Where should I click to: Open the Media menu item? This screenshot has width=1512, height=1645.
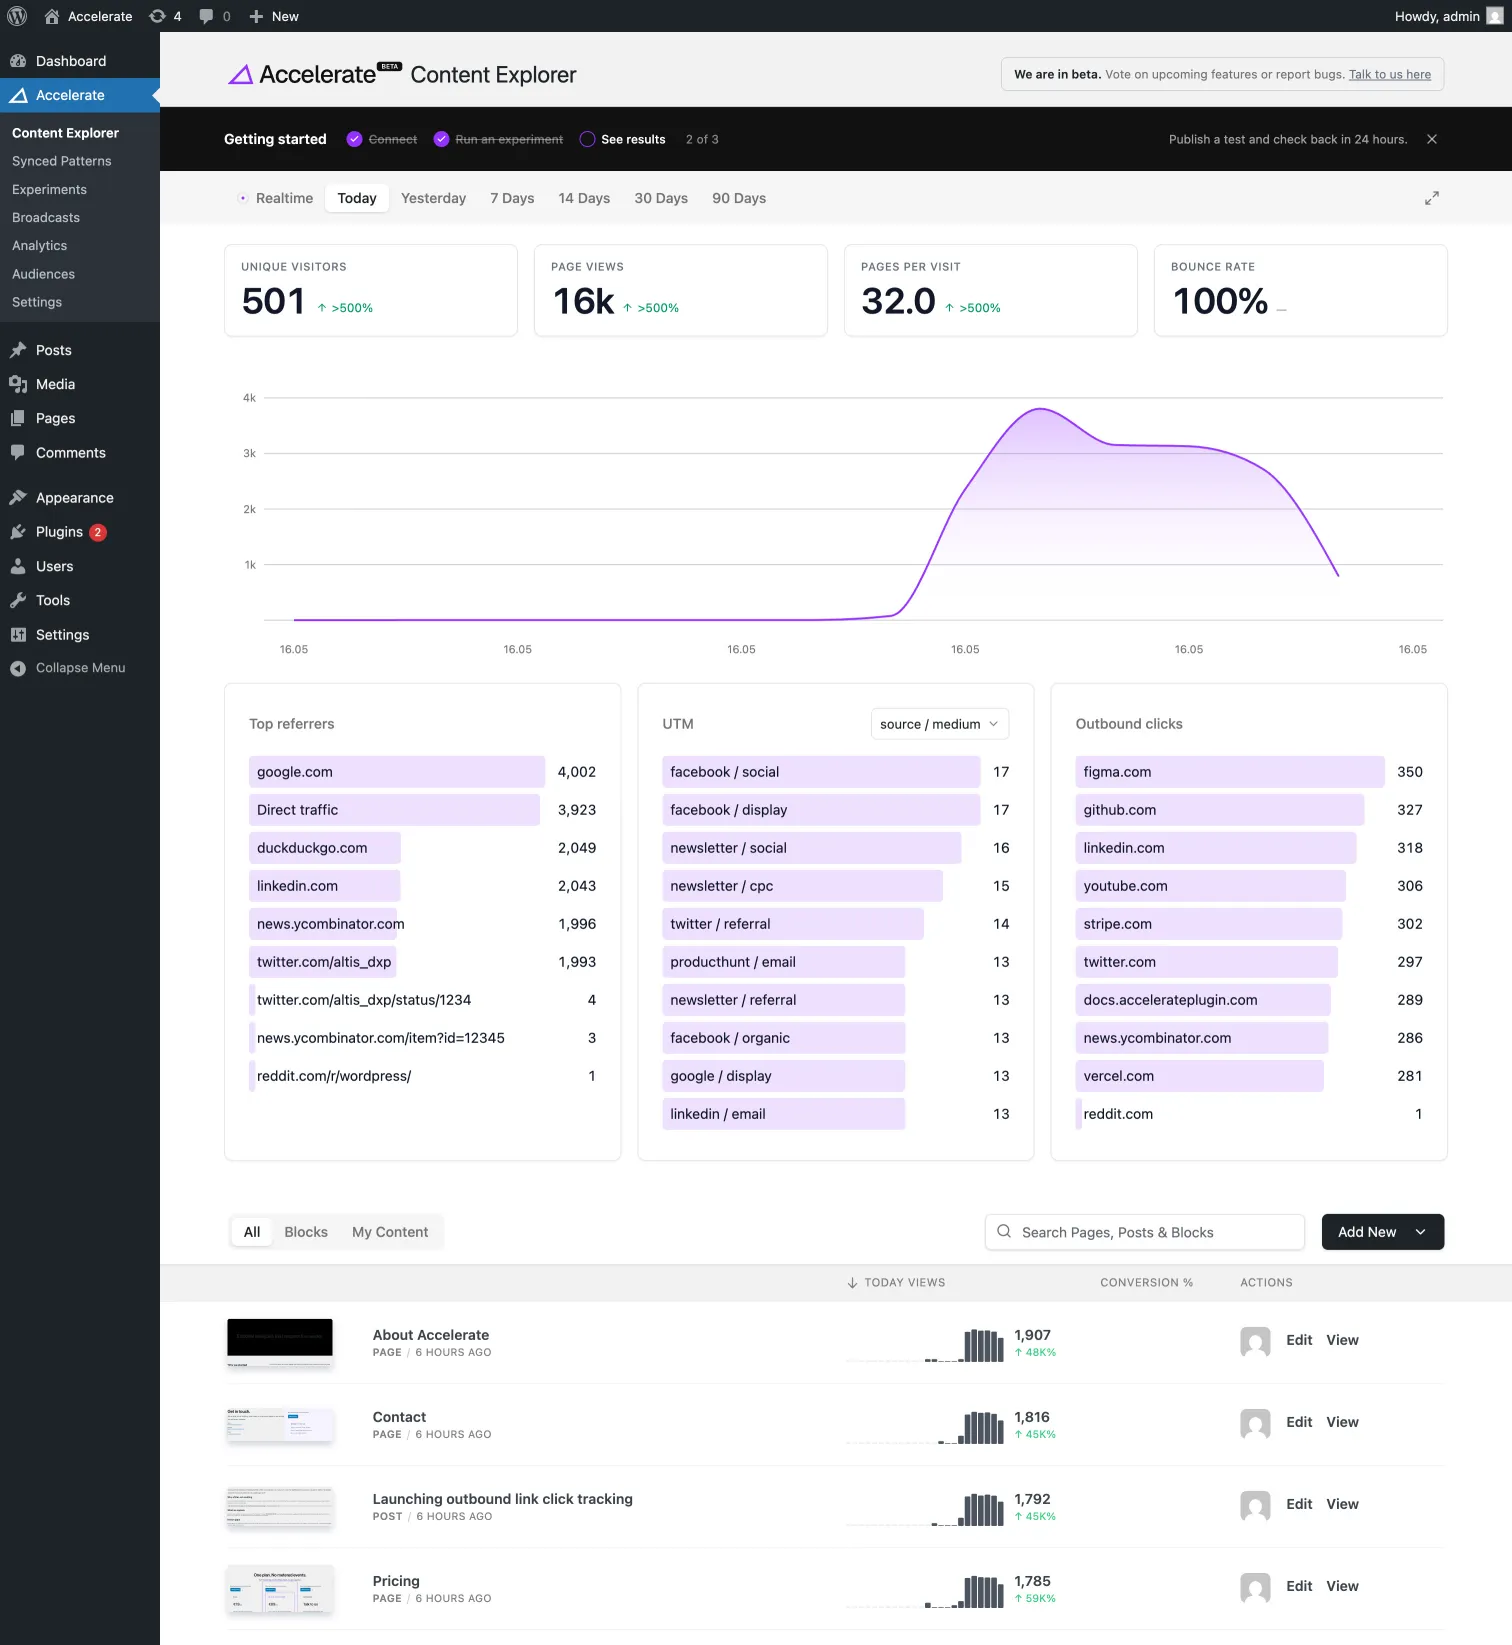(80, 384)
